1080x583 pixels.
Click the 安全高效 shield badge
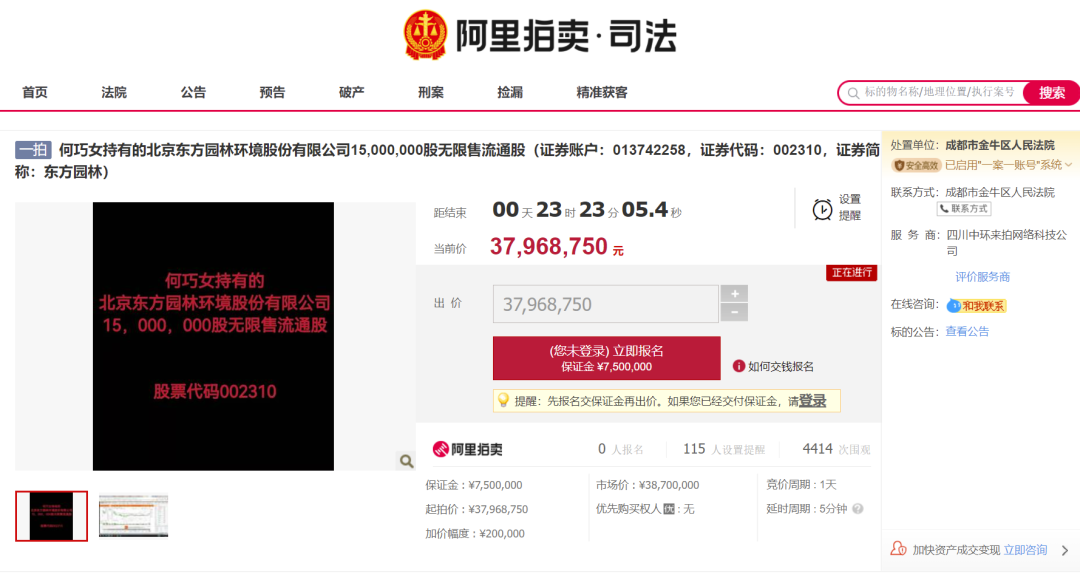(x=915, y=165)
